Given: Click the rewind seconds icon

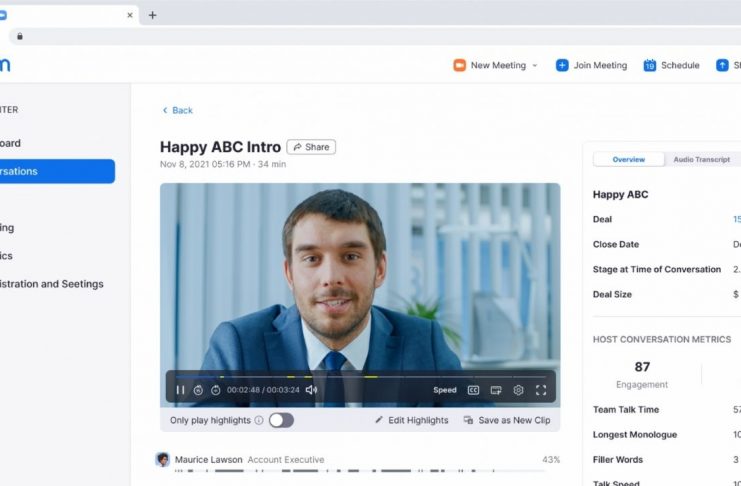Looking at the screenshot, I should (198, 390).
